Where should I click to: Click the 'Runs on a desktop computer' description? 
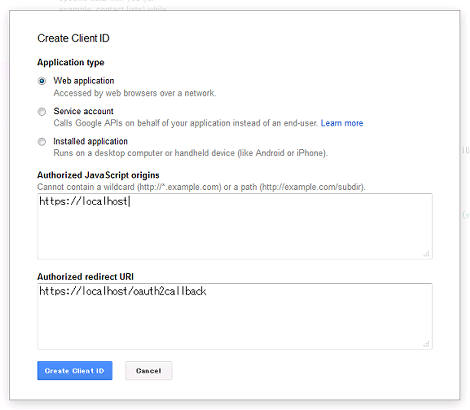point(190,153)
